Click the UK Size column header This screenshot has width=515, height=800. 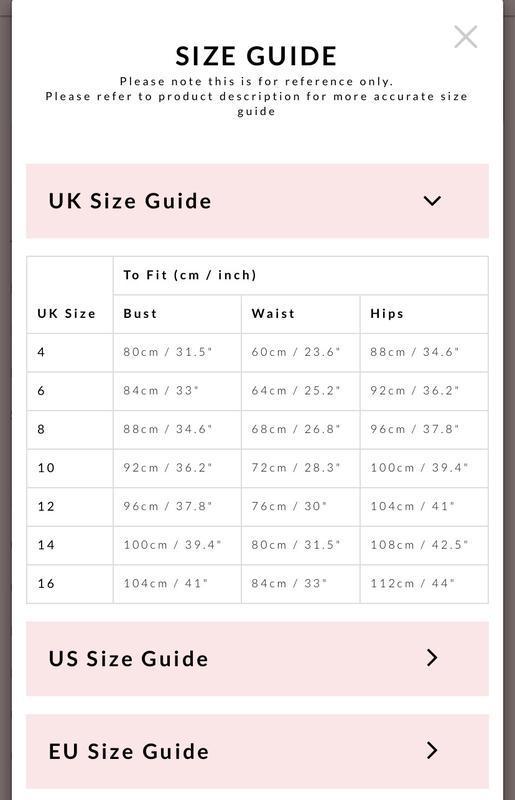click(x=66, y=314)
